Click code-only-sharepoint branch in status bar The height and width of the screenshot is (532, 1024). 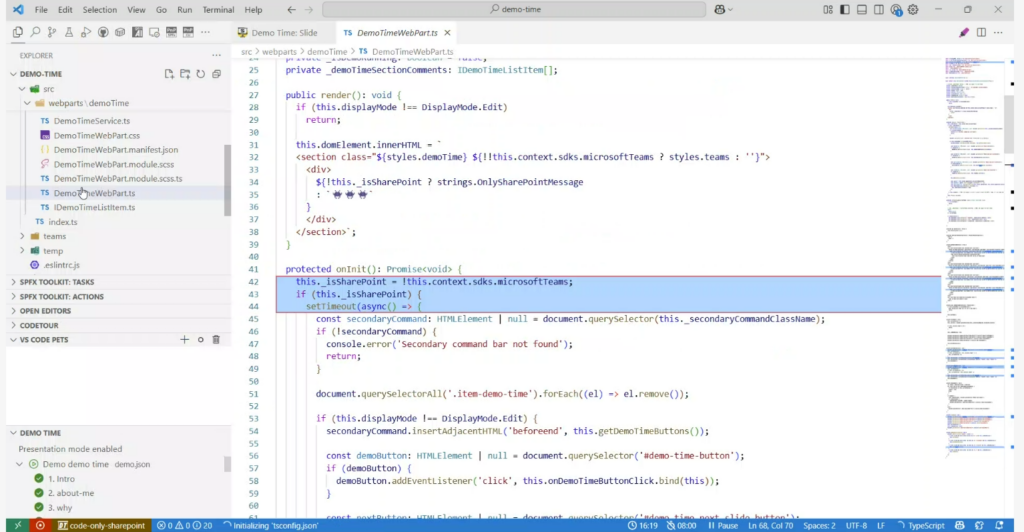101,525
